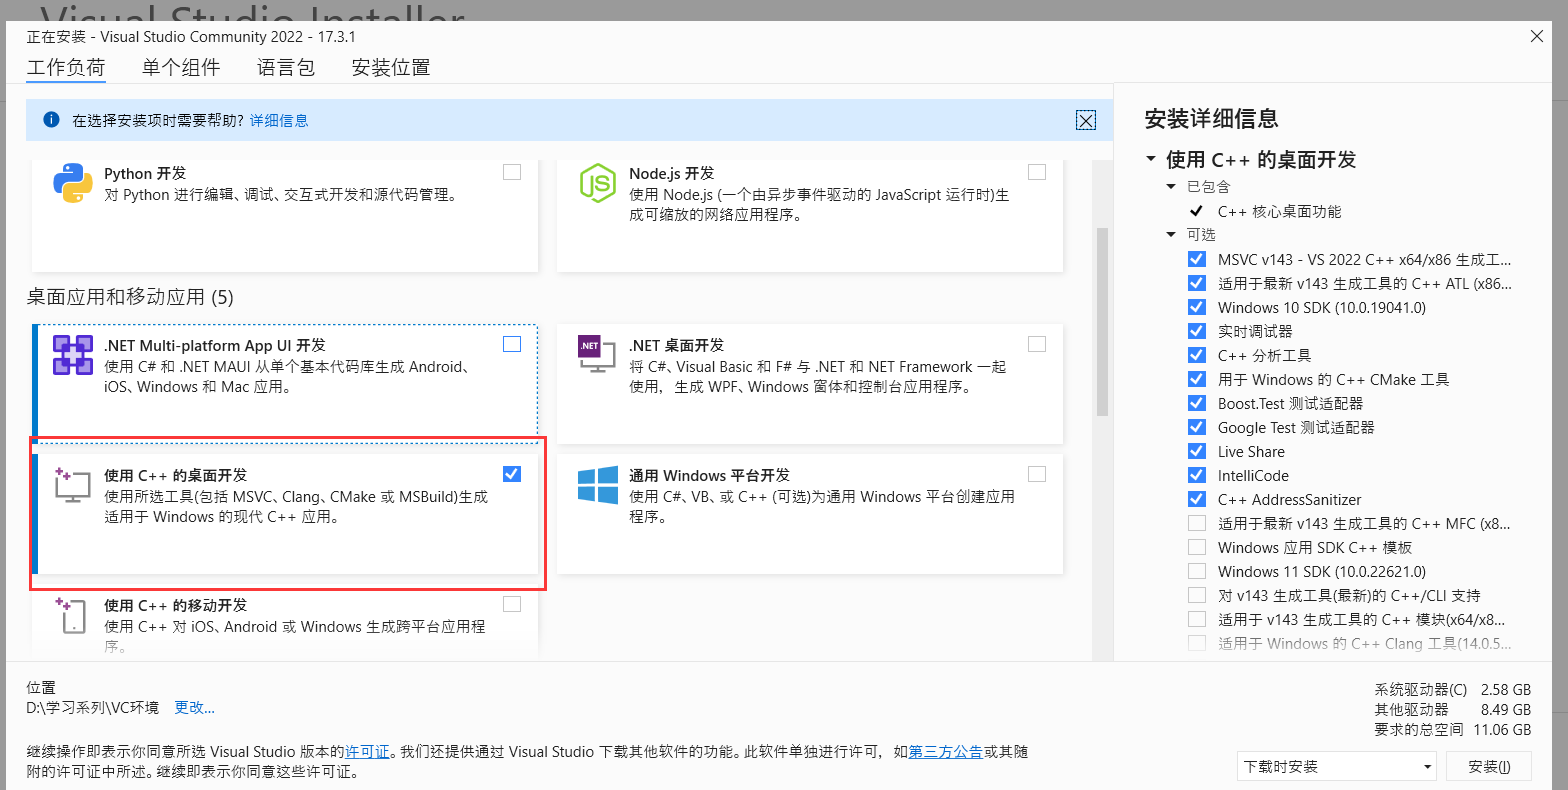Click the 安装 button
This screenshot has height=790, width=1568.
[x=1489, y=767]
